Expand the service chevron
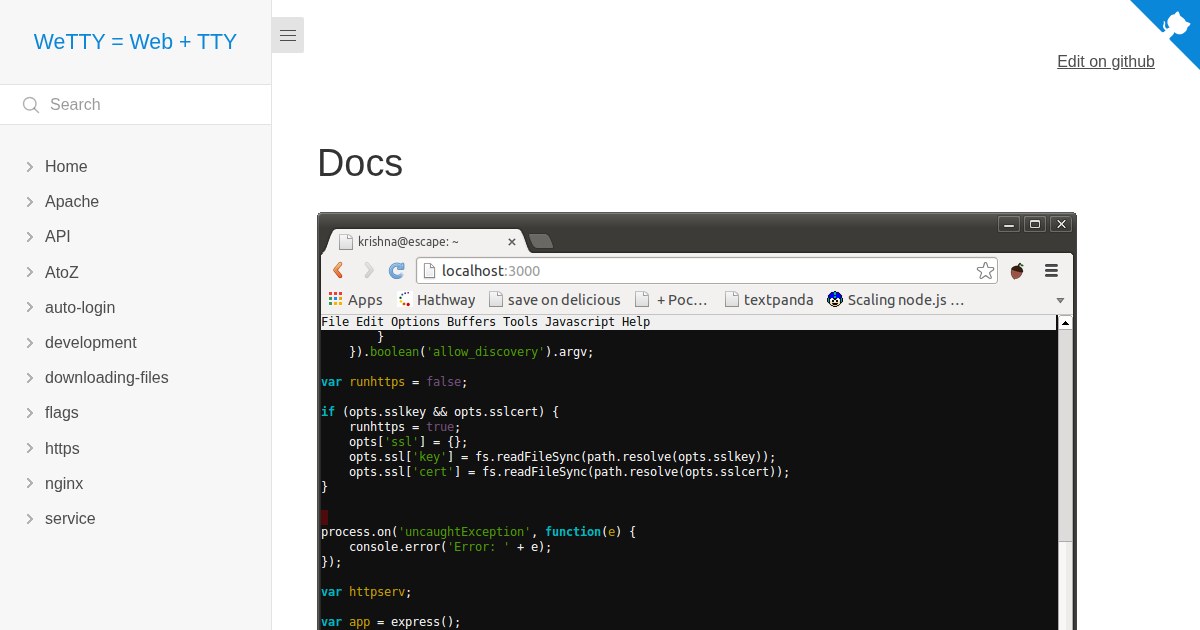Image resolution: width=1200 pixels, height=630 pixels. [30, 519]
